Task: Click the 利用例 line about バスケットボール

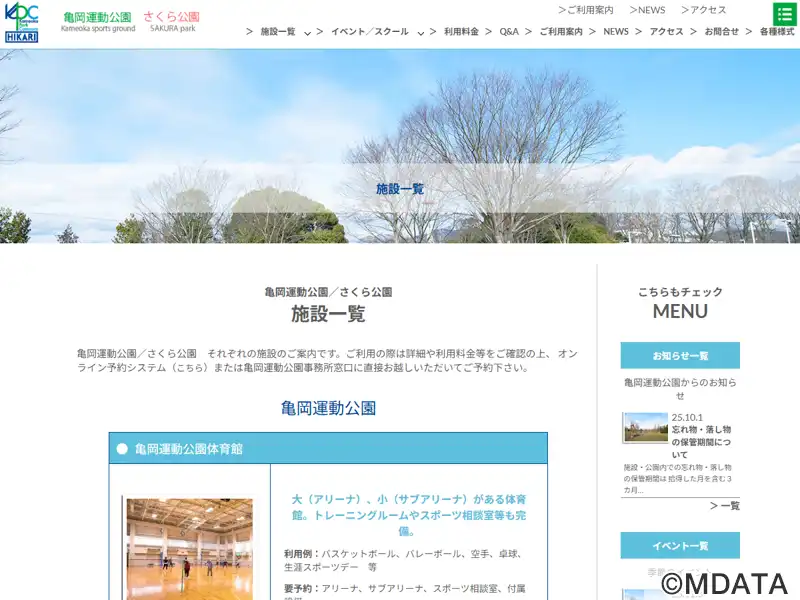Action: 403,560
